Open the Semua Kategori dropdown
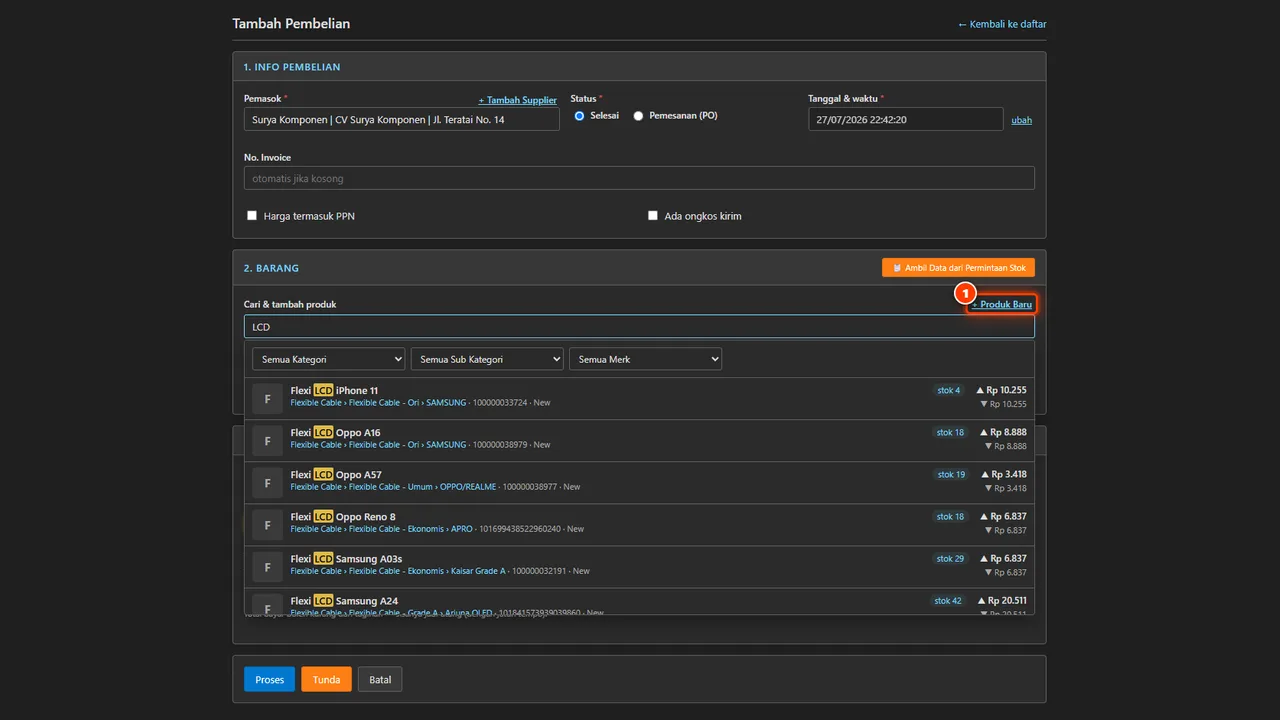Viewport: 1280px width, 720px height. pyautogui.click(x=328, y=359)
